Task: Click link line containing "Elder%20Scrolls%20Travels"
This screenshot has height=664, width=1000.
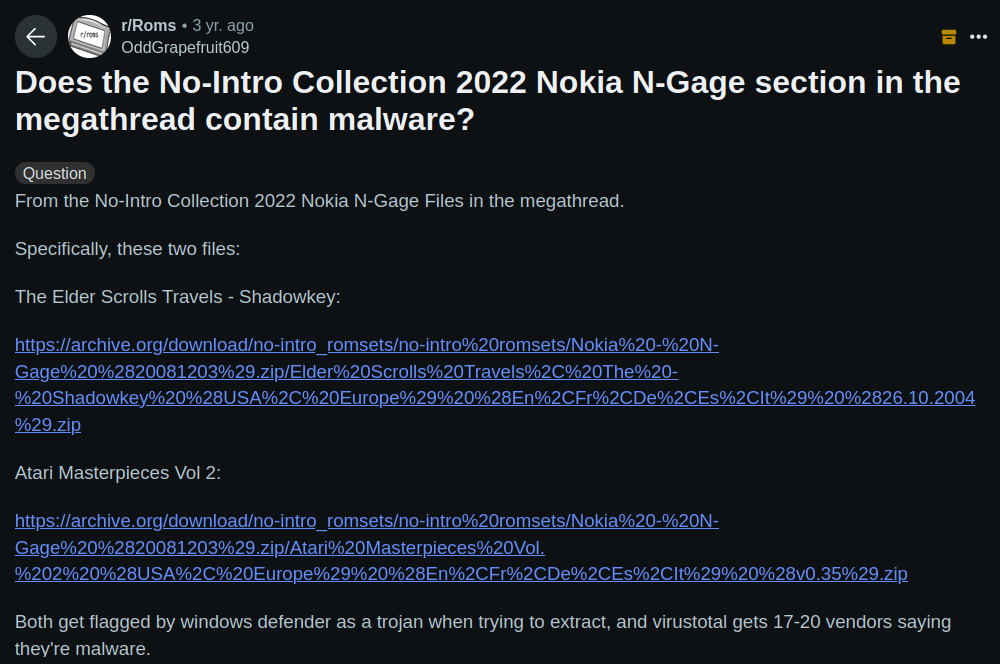Action: point(346,372)
